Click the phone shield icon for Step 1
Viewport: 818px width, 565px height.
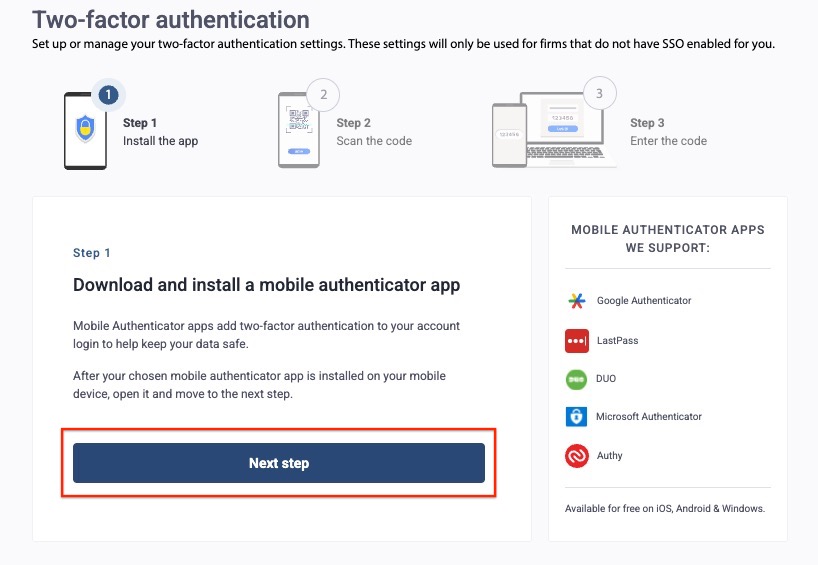[84, 131]
